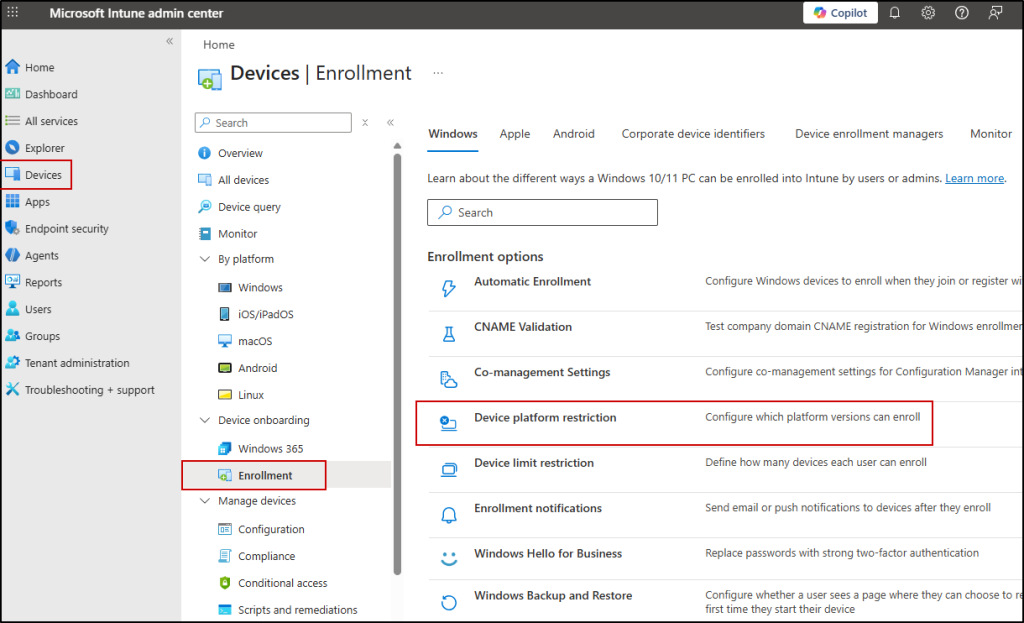Collapse the left navigation sidebar
Image resolution: width=1024 pixels, height=623 pixels.
click(x=169, y=41)
